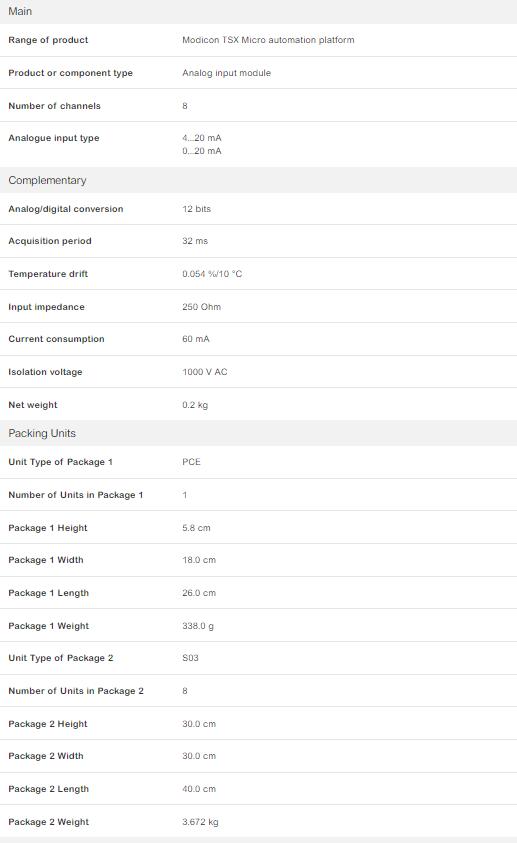Collapse the Complementary section header
The height and width of the screenshot is (843, 517).
pos(258,180)
